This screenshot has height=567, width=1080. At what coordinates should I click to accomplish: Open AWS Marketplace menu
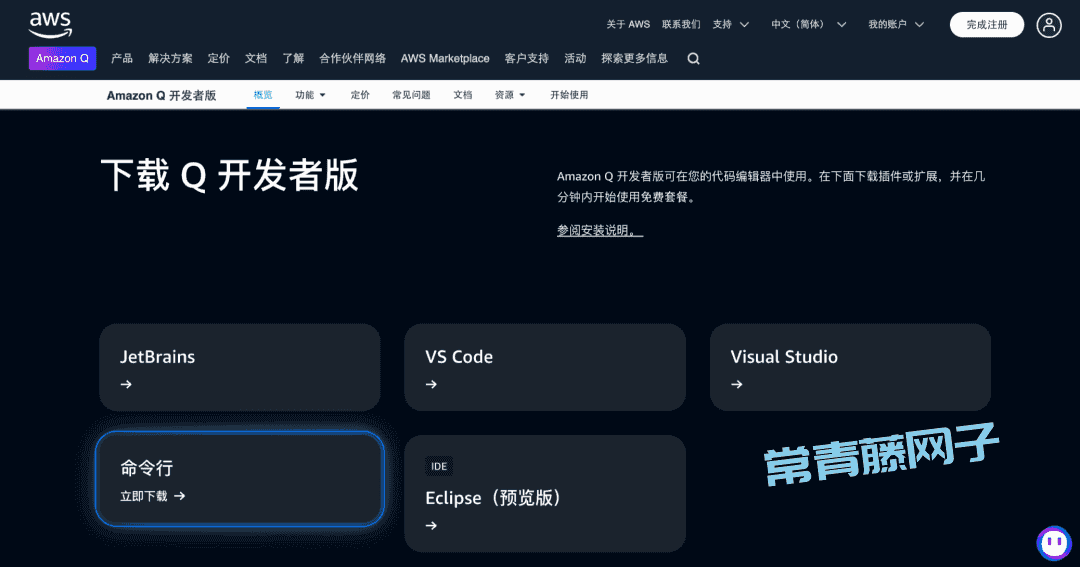[x=445, y=59]
